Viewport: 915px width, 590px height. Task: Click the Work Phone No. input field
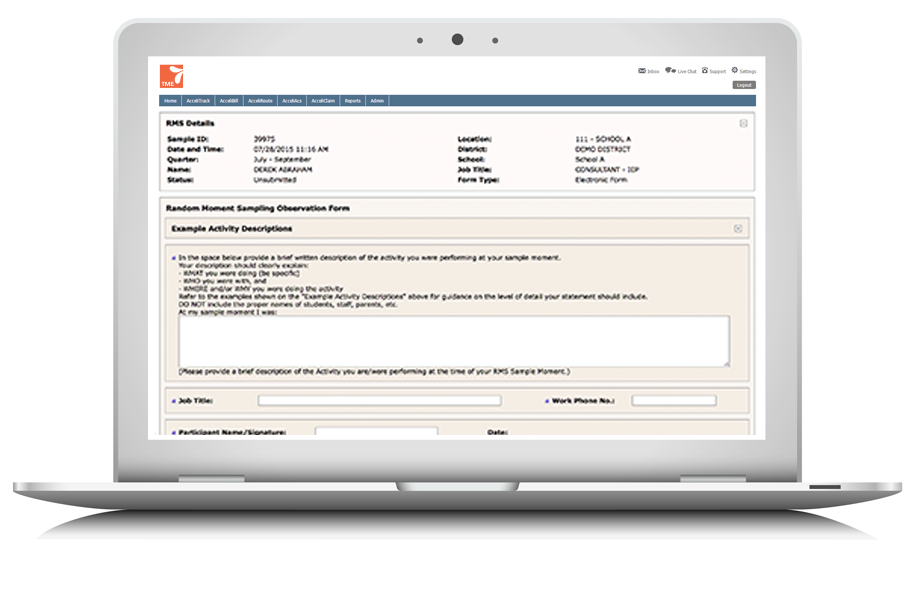[x=674, y=400]
